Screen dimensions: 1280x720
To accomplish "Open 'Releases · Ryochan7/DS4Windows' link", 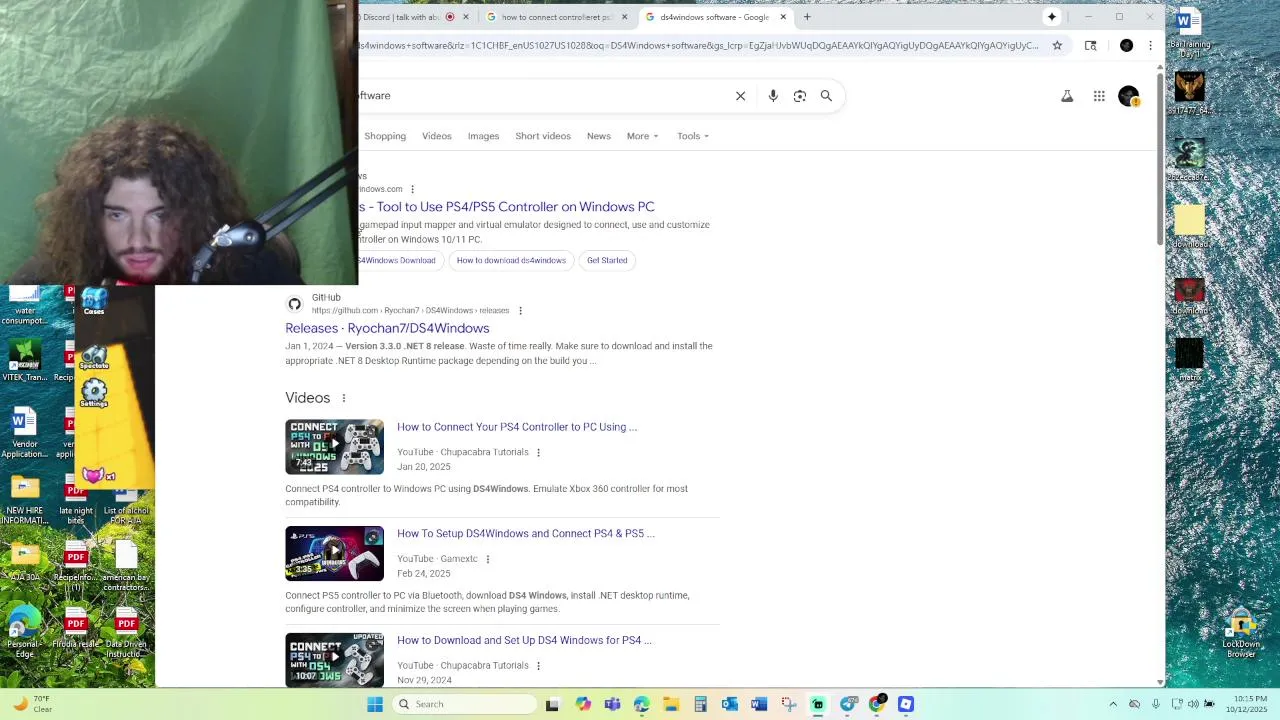I will coord(387,328).
